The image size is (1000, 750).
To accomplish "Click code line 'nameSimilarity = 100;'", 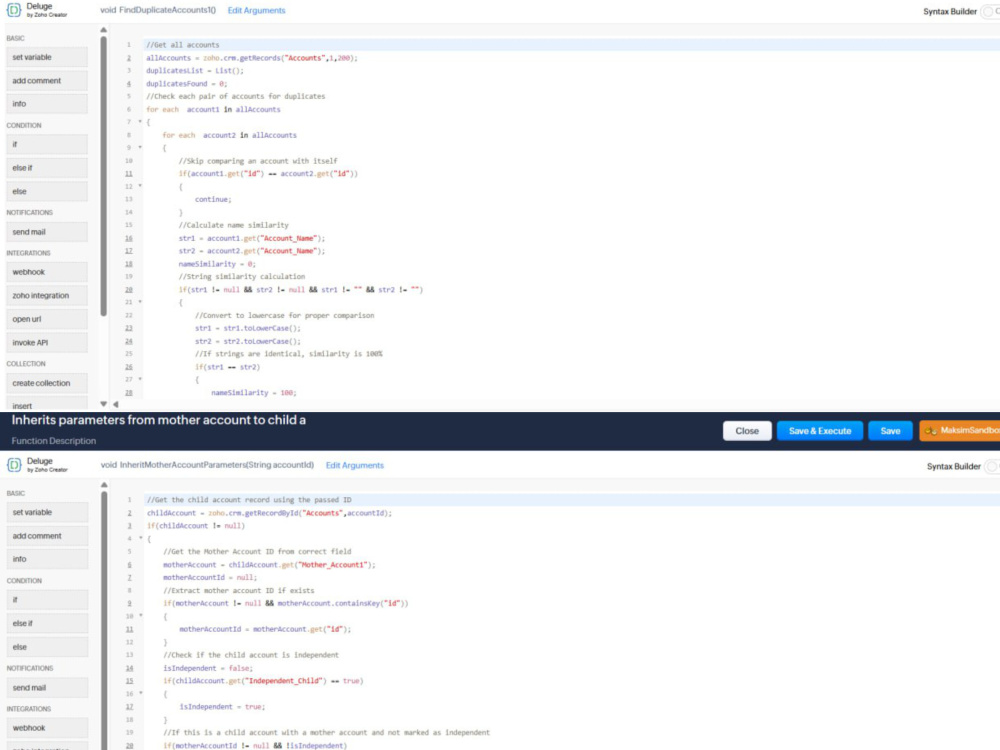I will (x=254, y=393).
